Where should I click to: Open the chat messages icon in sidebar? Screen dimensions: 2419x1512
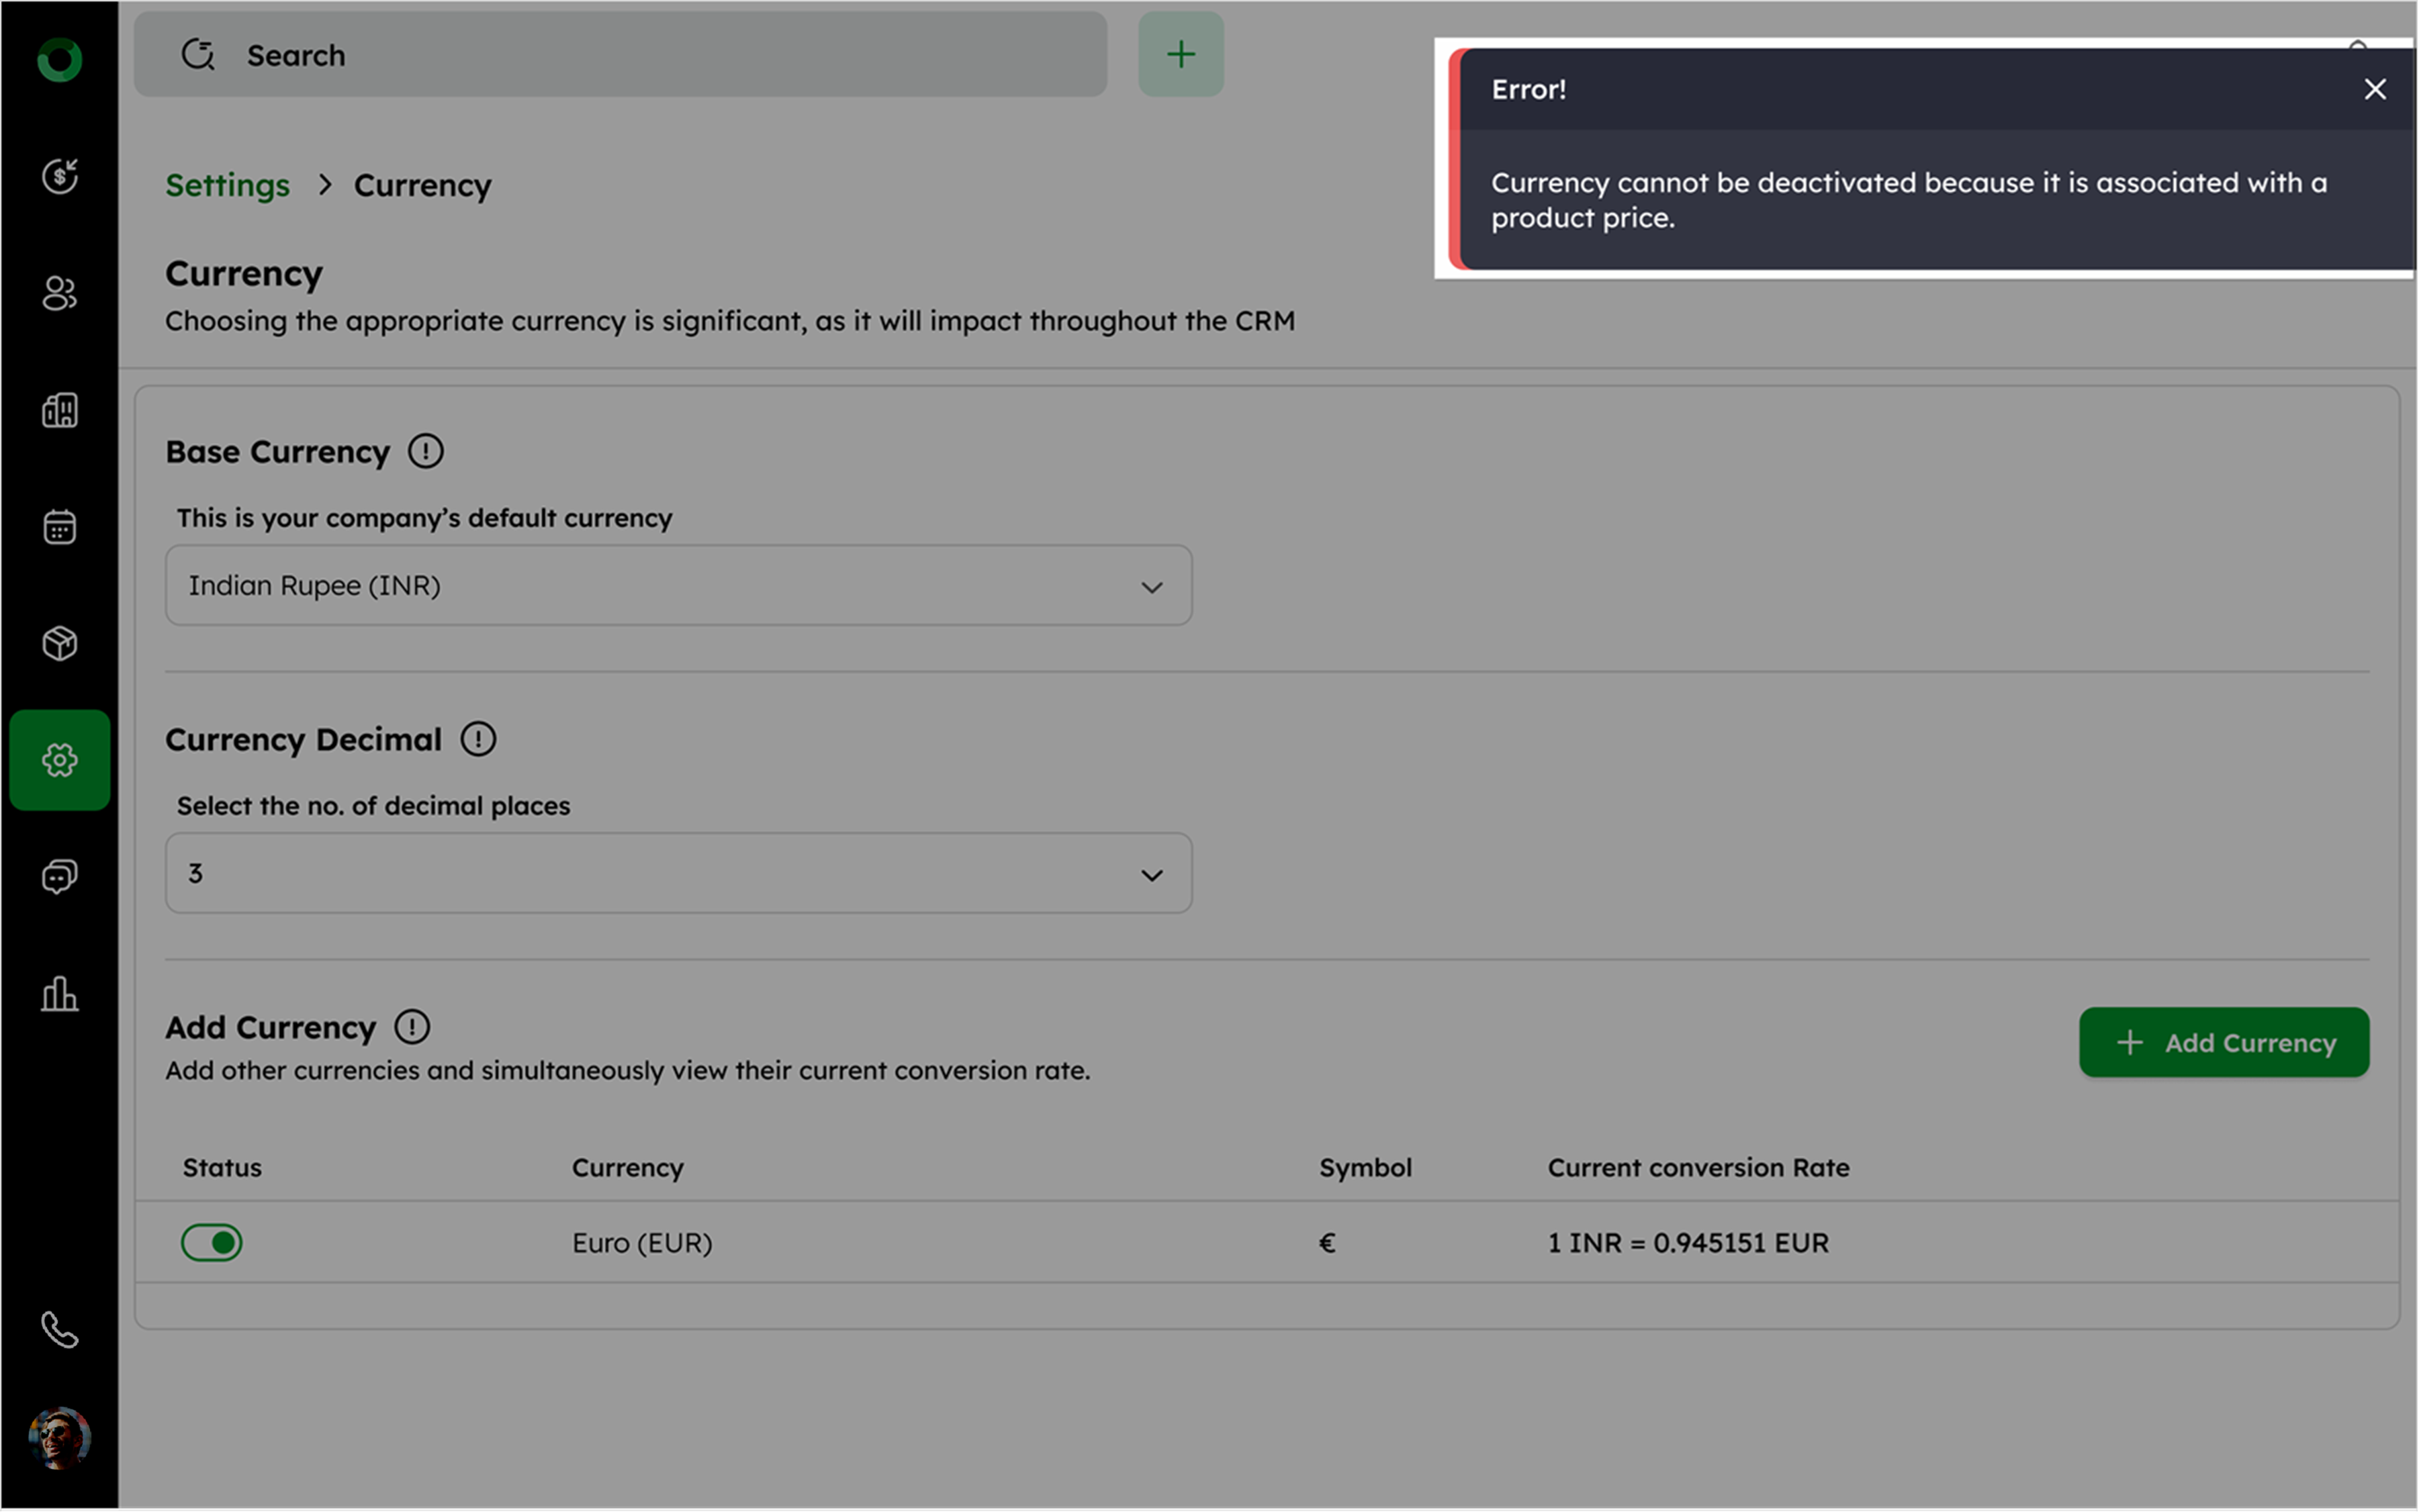60,877
